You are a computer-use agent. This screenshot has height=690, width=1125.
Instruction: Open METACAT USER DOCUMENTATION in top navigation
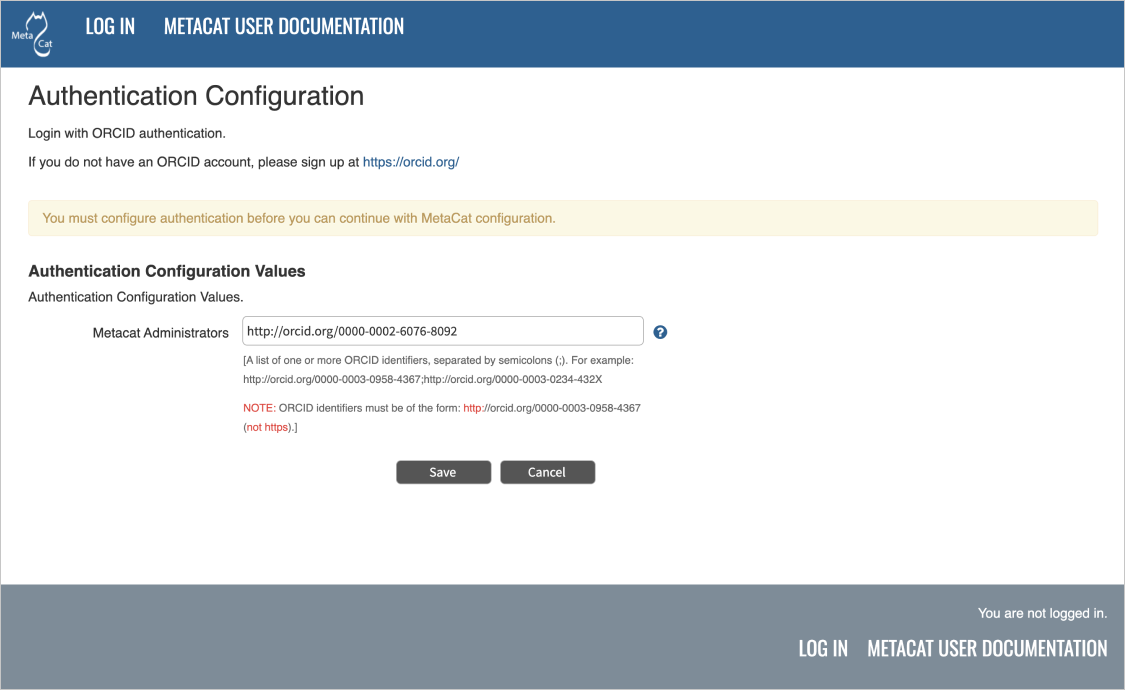(283, 26)
